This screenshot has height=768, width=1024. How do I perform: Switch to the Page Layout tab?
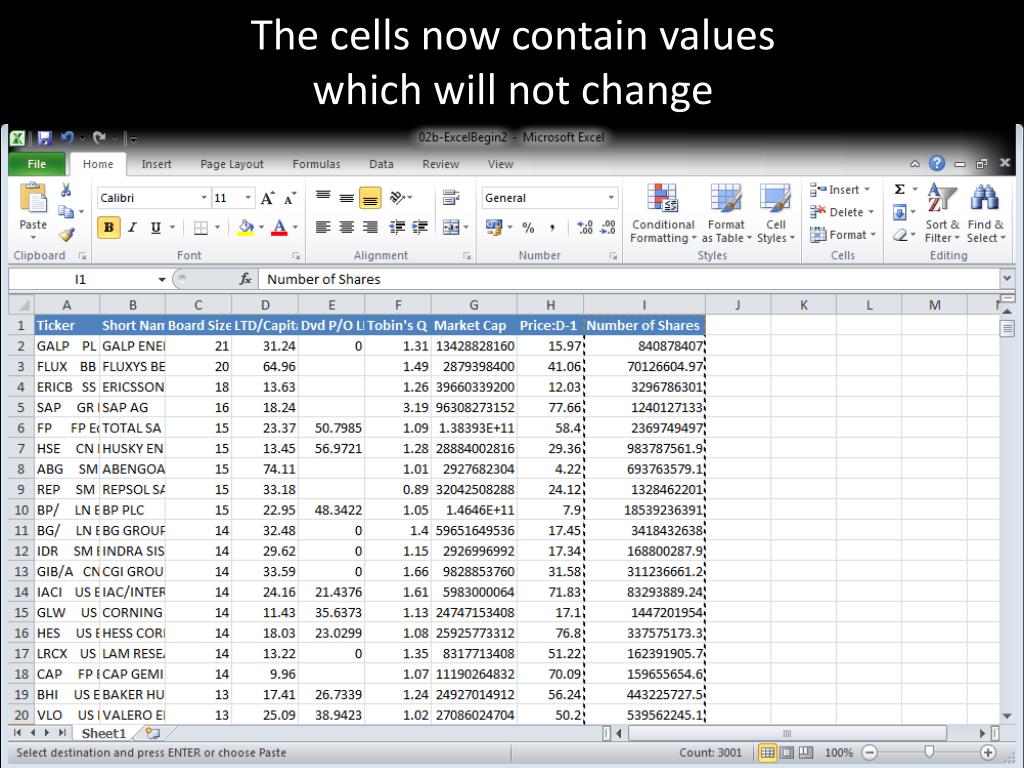point(232,164)
